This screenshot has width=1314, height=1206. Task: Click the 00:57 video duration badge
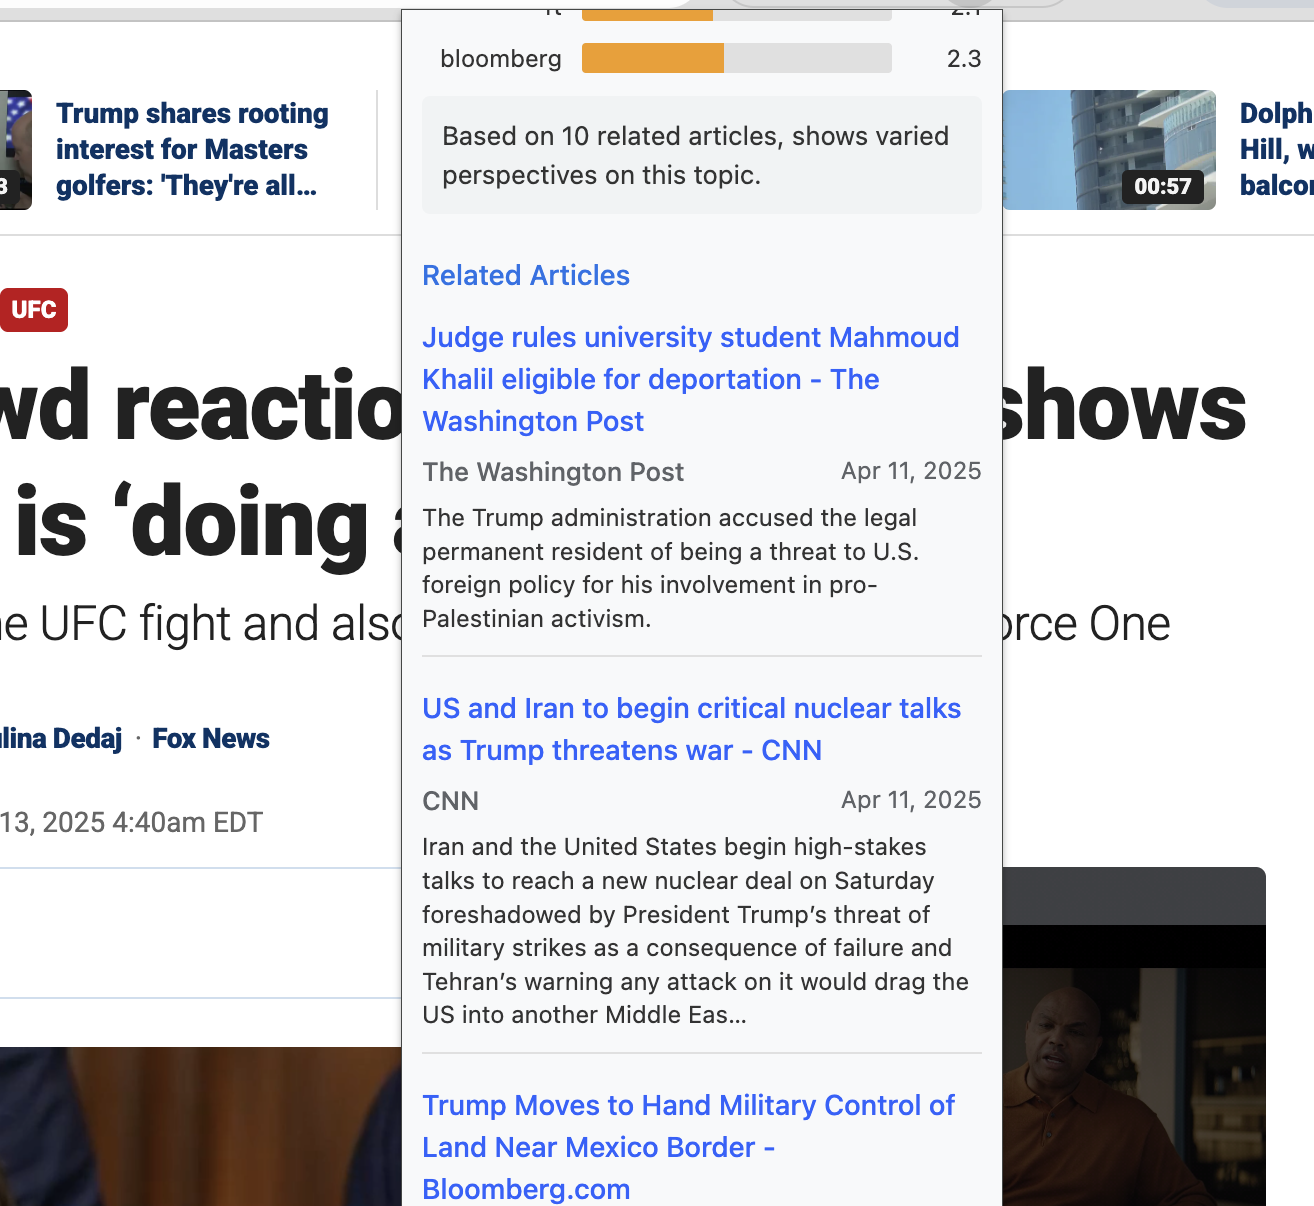[1162, 186]
